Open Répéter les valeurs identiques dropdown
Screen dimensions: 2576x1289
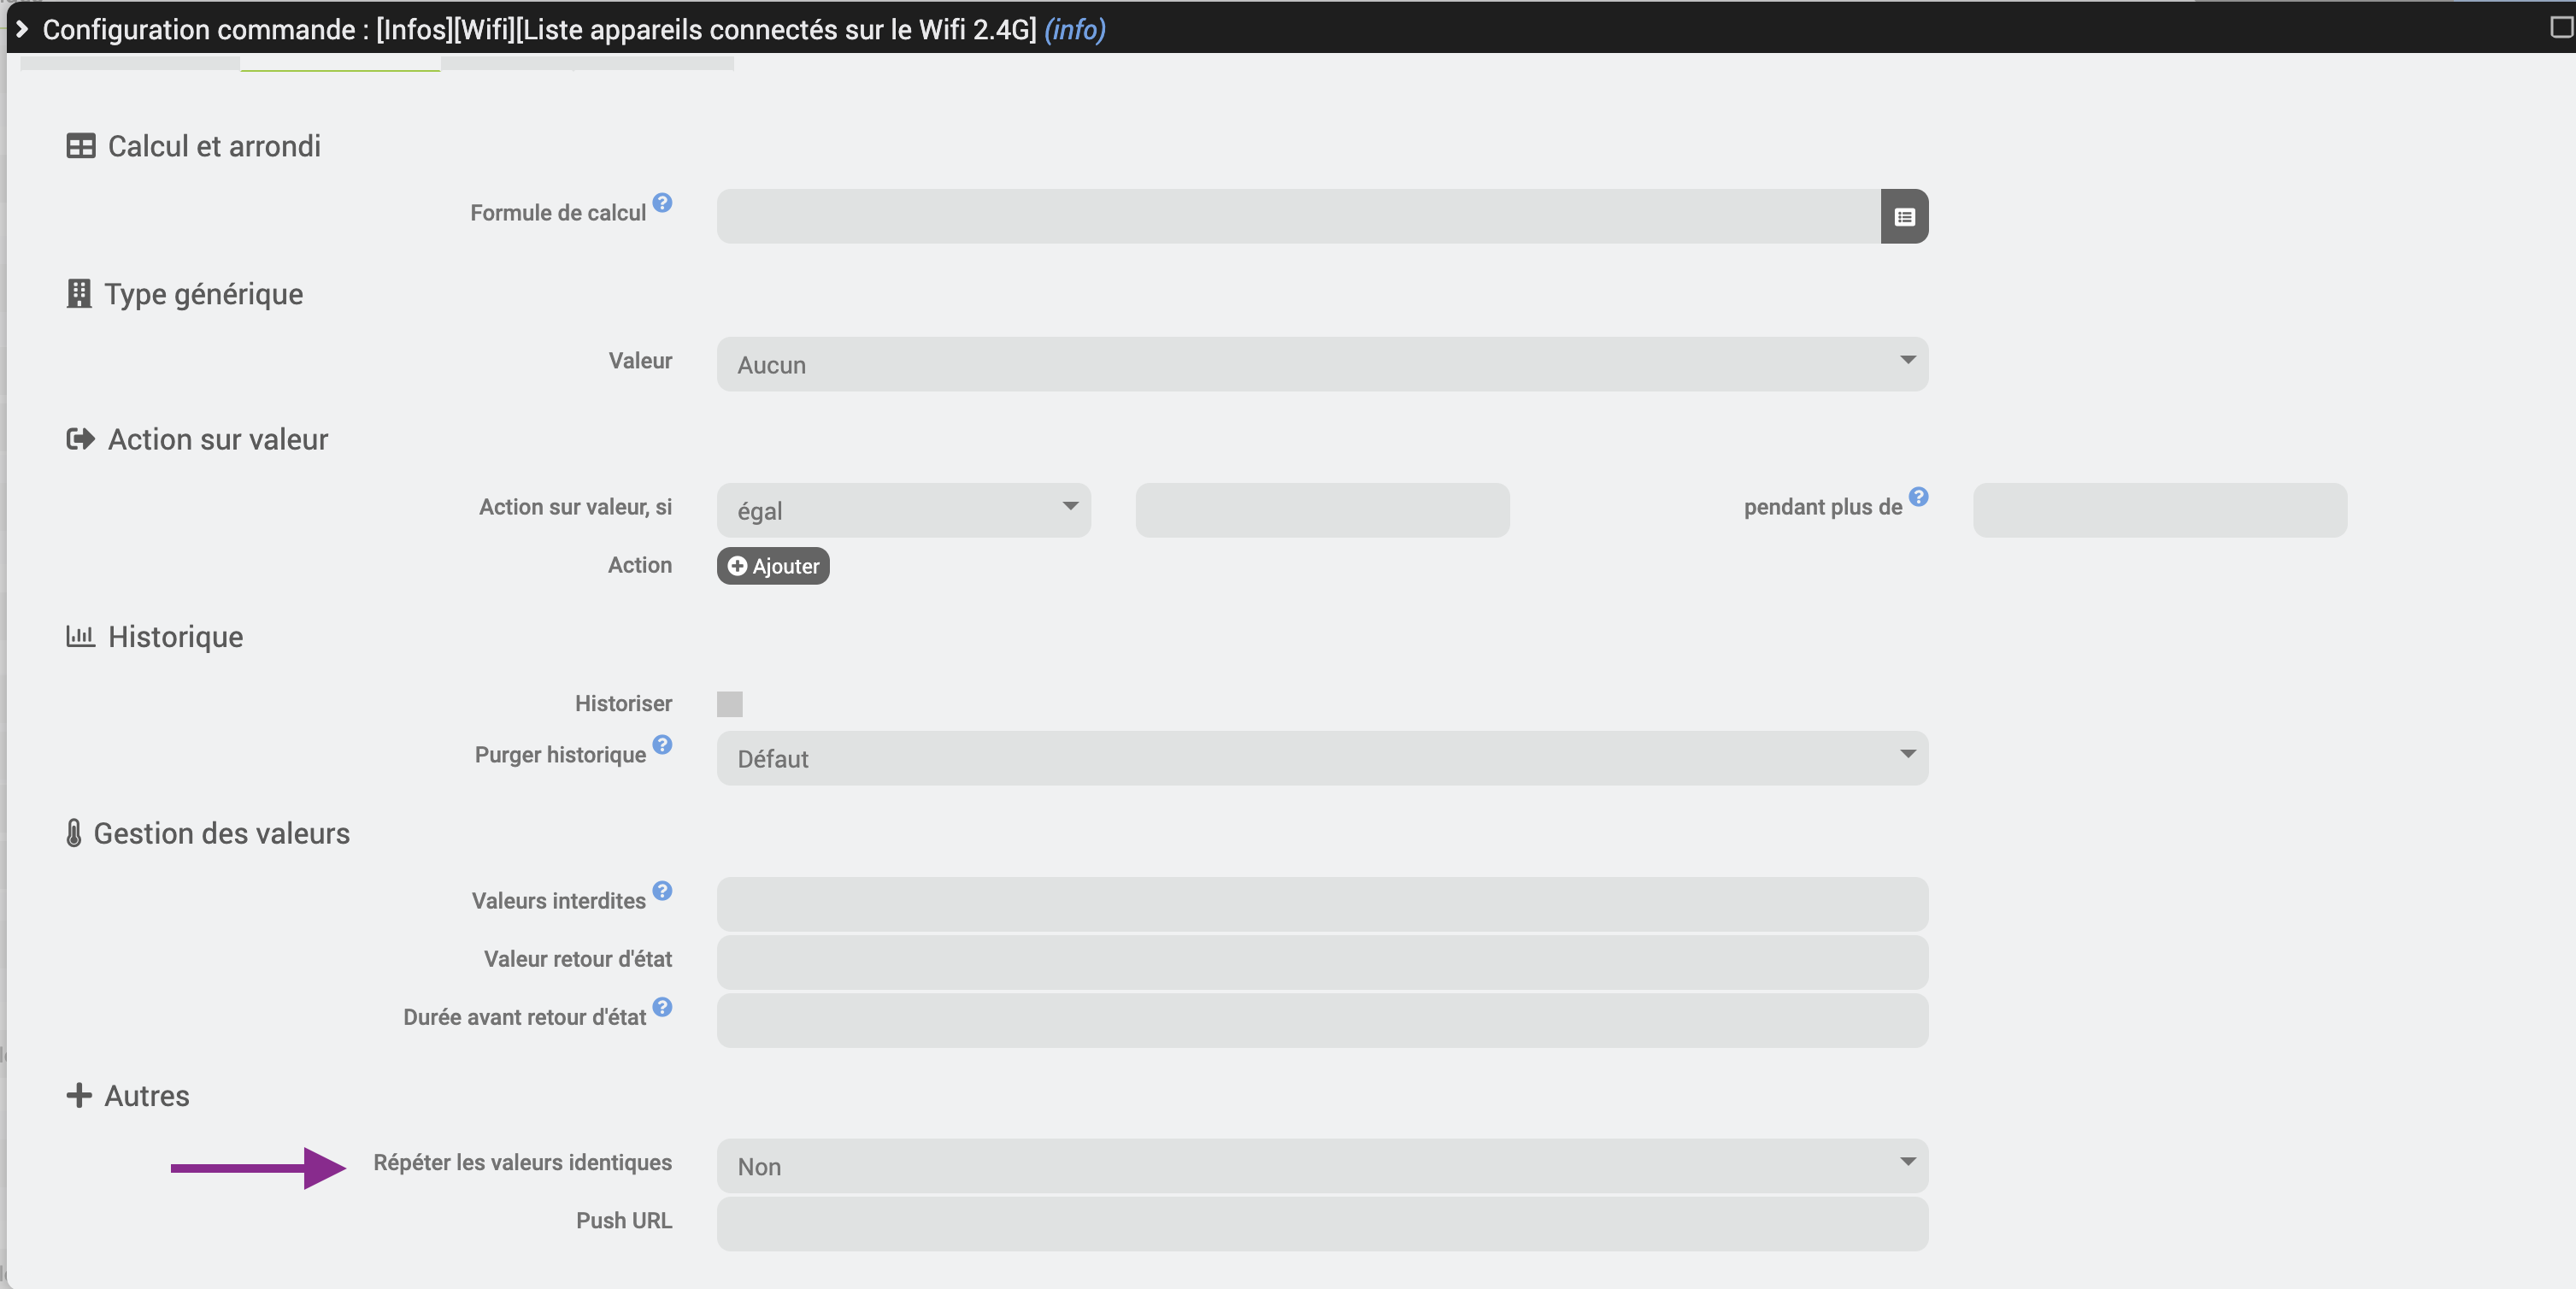tap(1321, 1166)
